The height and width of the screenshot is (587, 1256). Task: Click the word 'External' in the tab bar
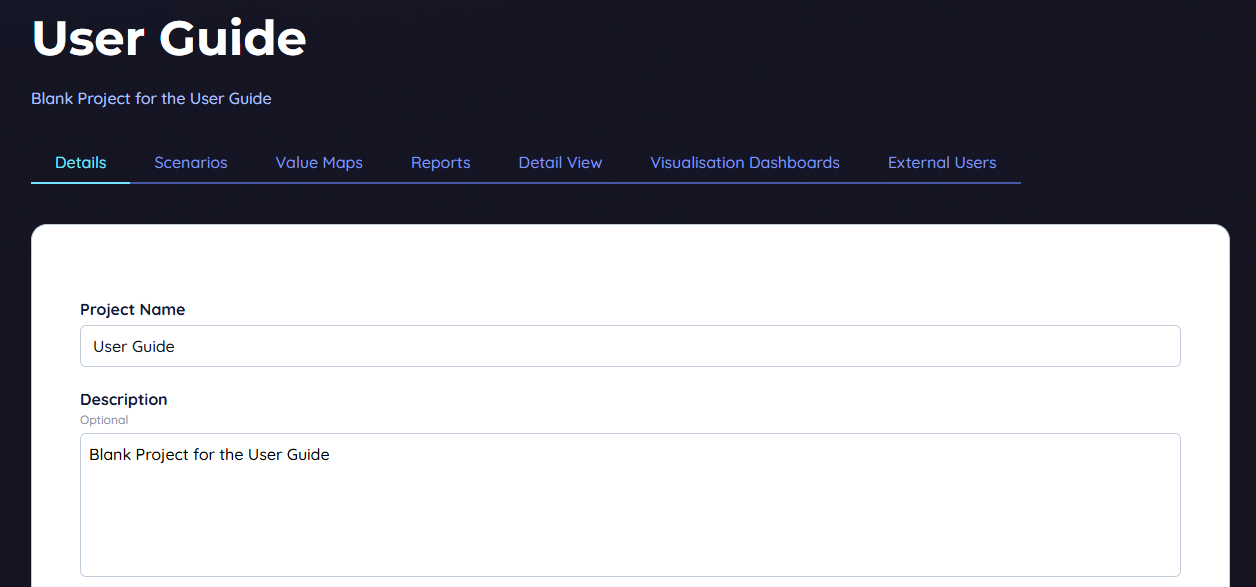(x=917, y=163)
